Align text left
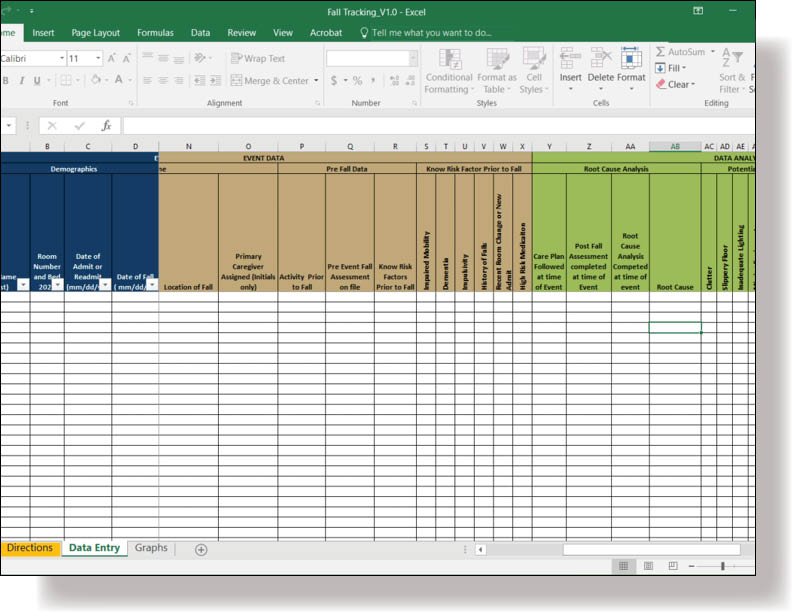This screenshot has height=612, width=792. click(x=147, y=80)
